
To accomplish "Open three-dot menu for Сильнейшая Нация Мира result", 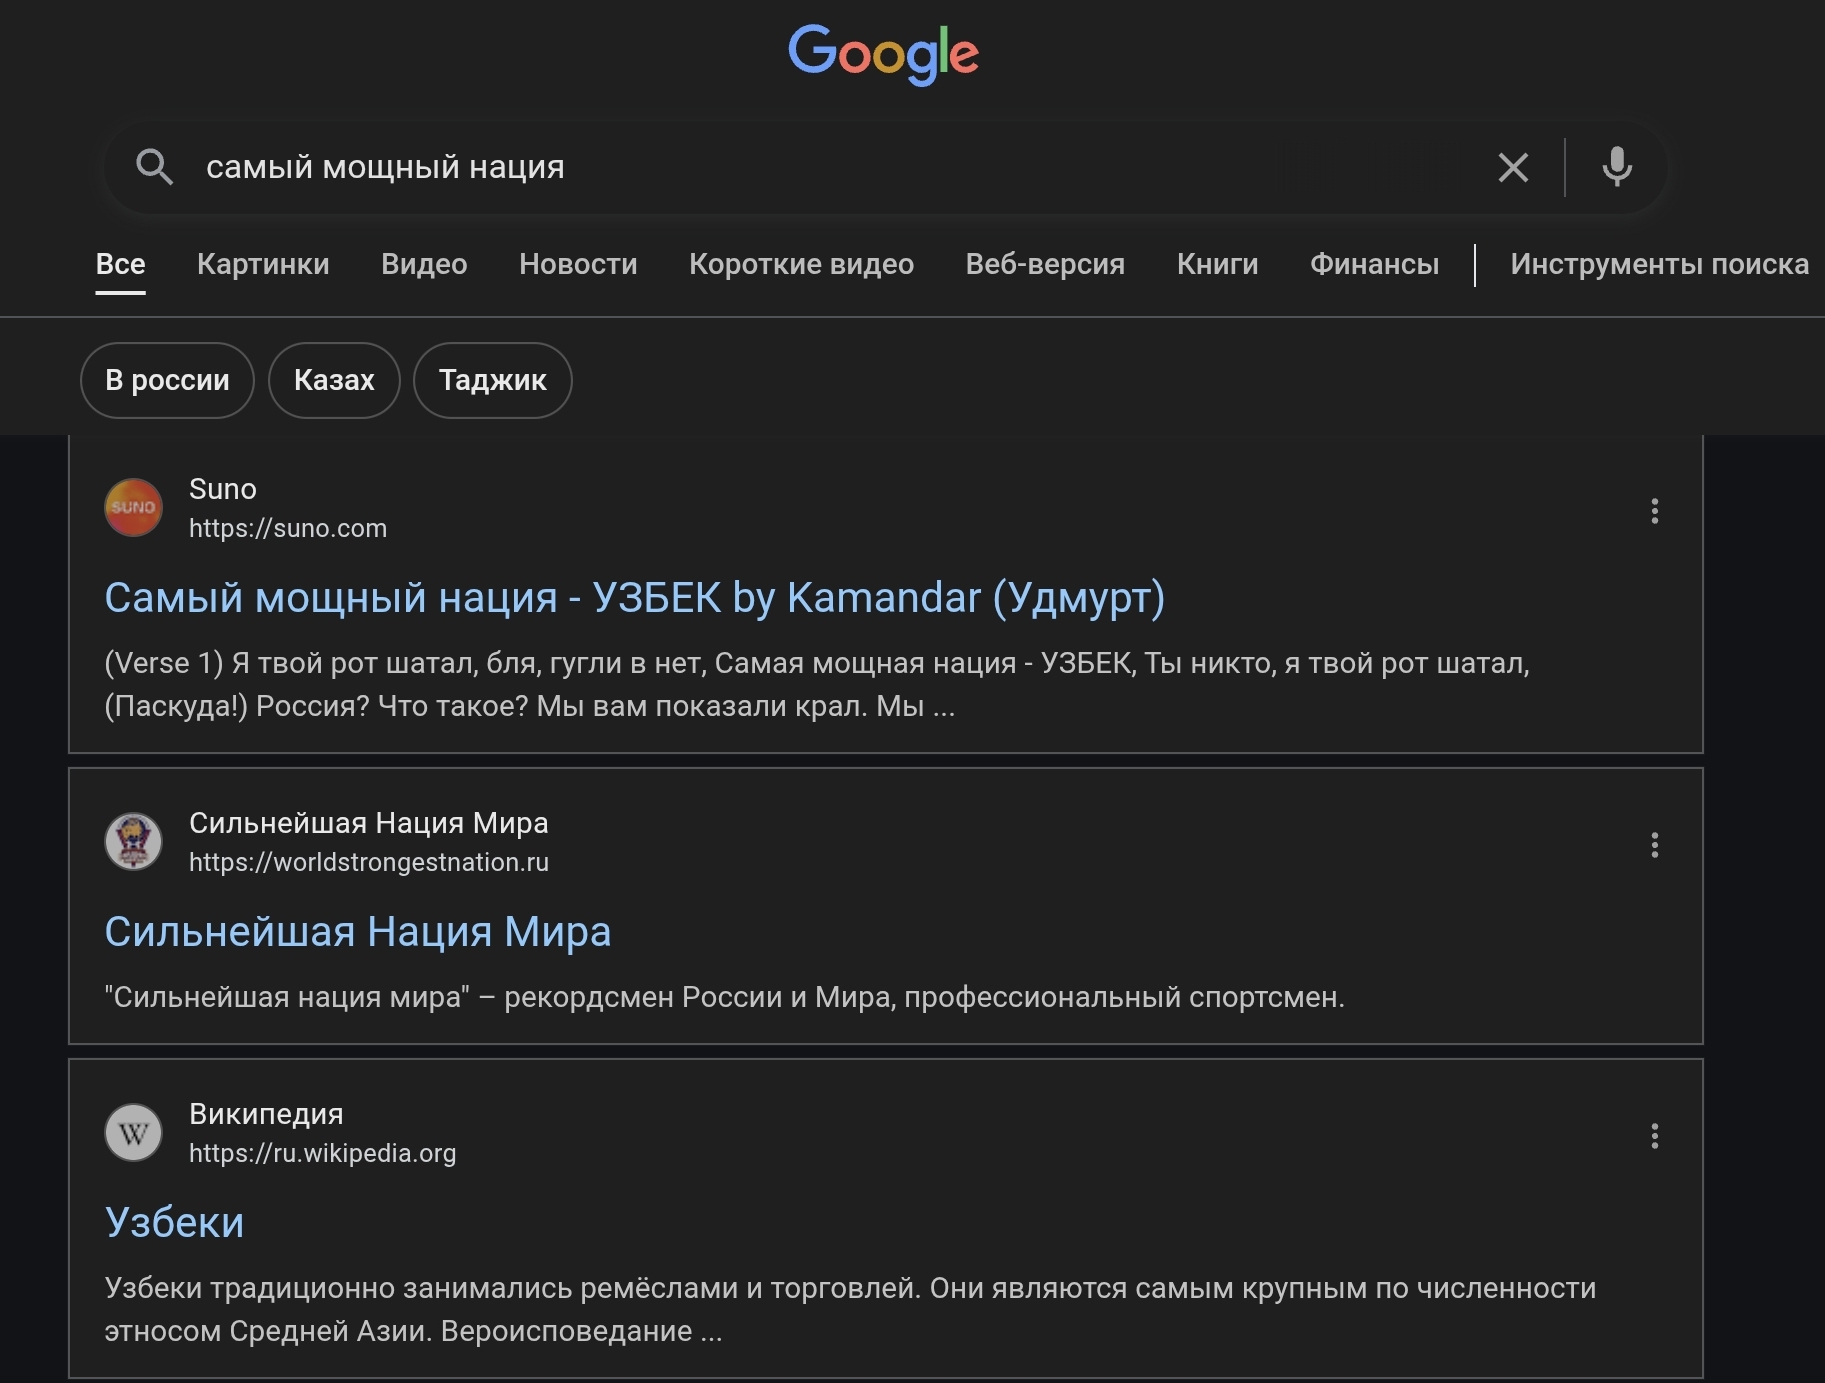I will pyautogui.click(x=1654, y=845).
